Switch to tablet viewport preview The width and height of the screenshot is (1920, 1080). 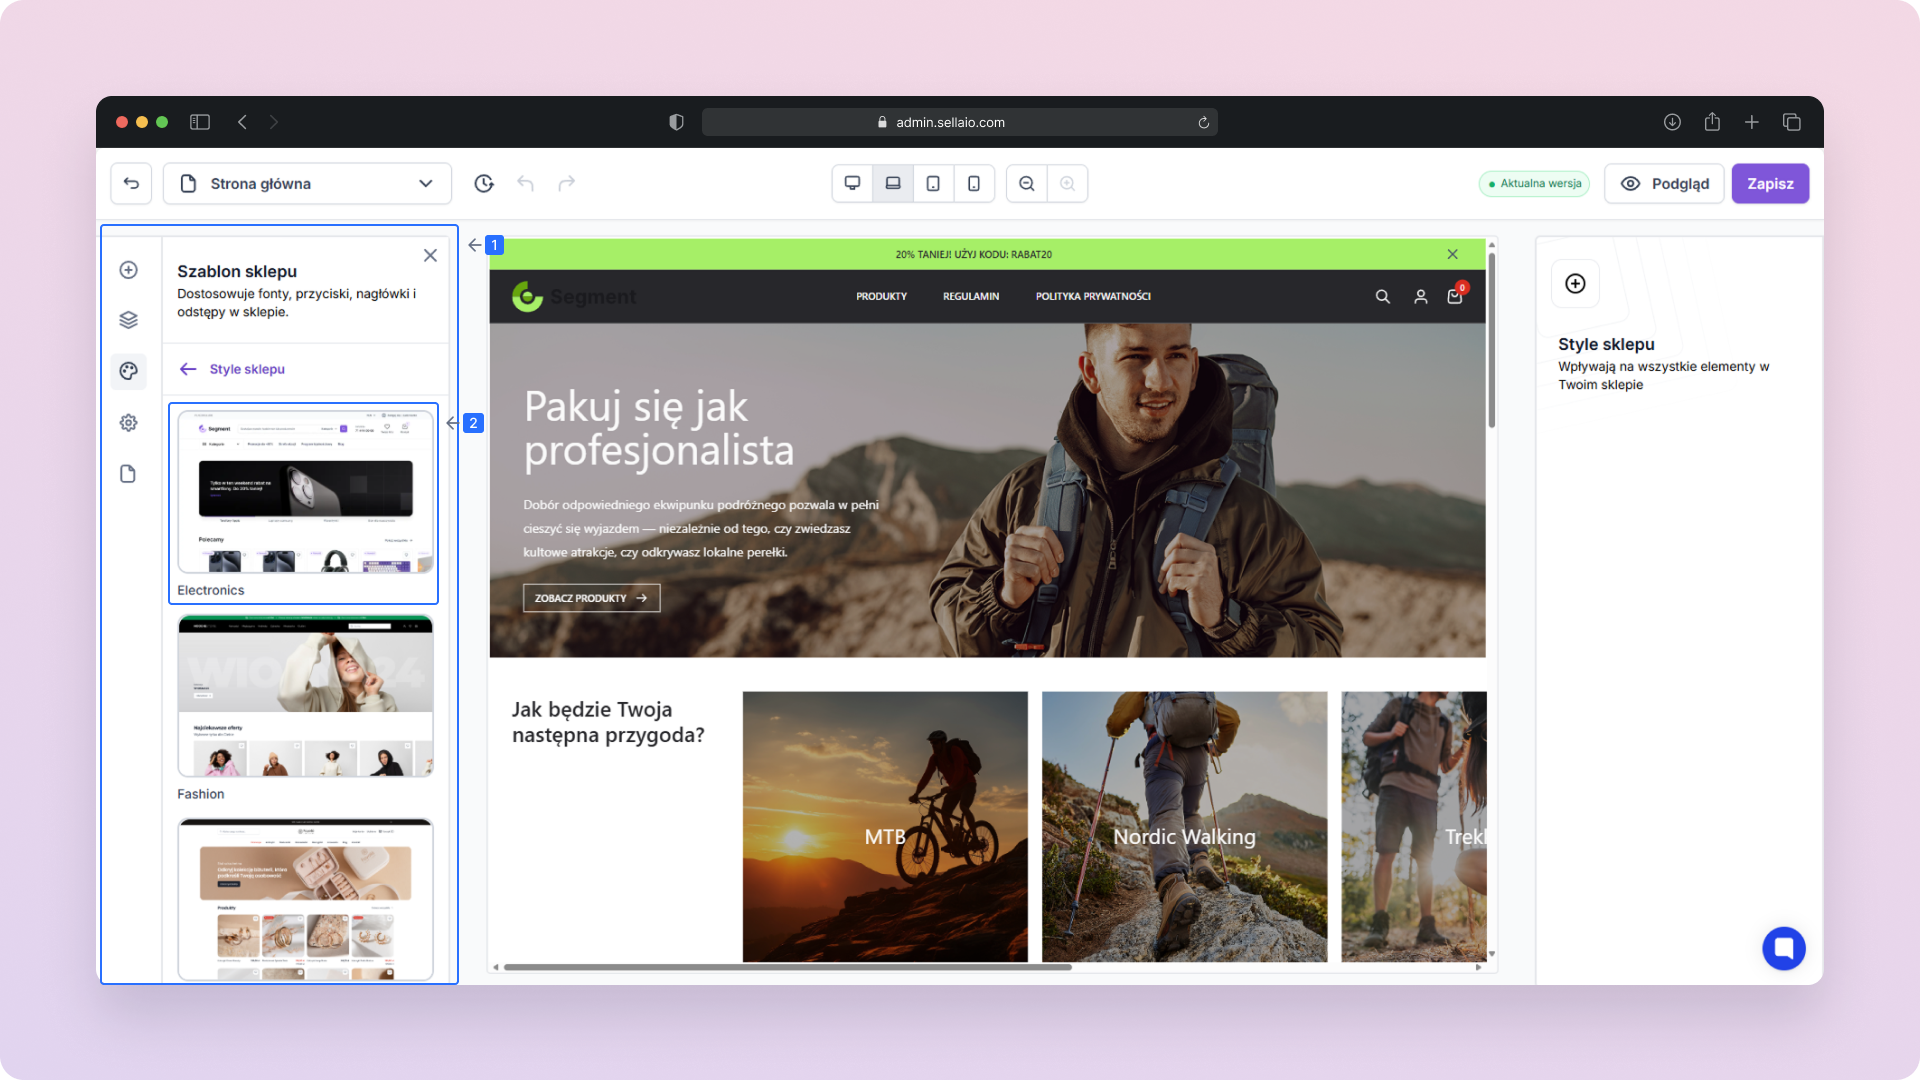(933, 183)
